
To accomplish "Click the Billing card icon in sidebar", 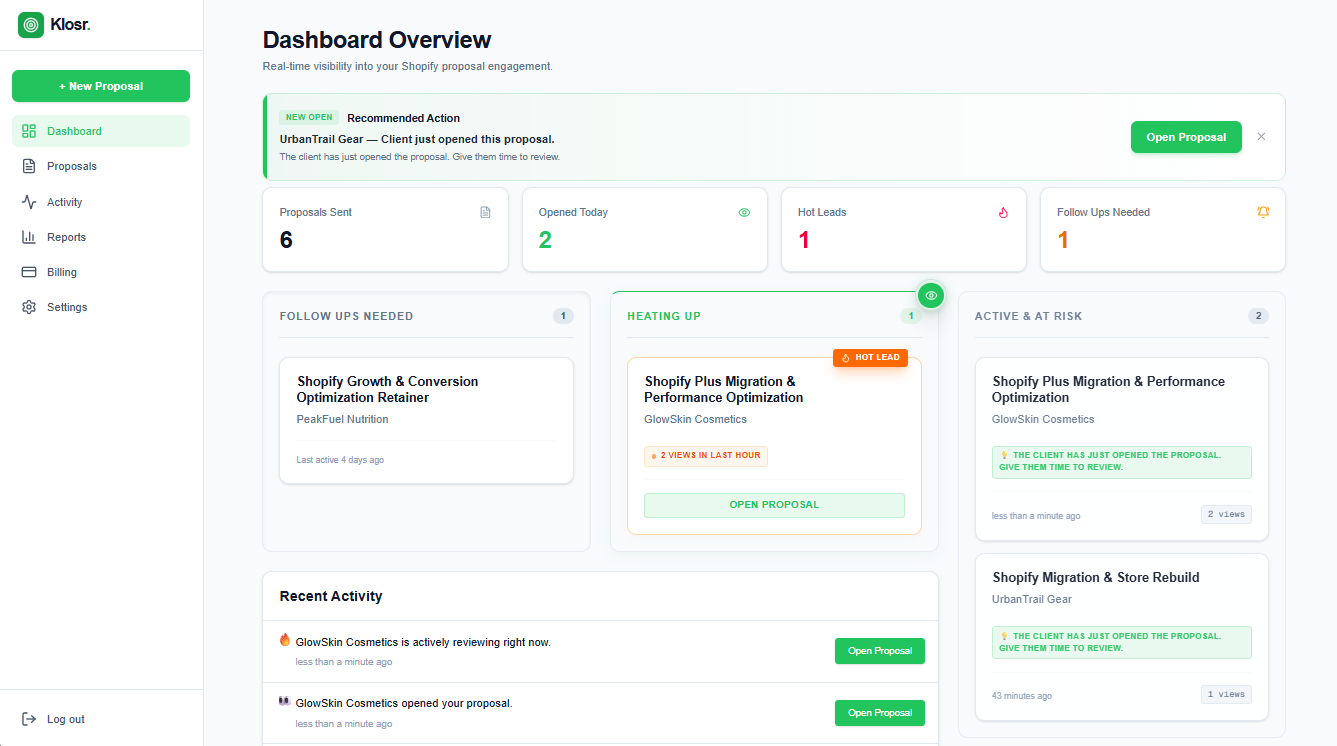I will [29, 271].
